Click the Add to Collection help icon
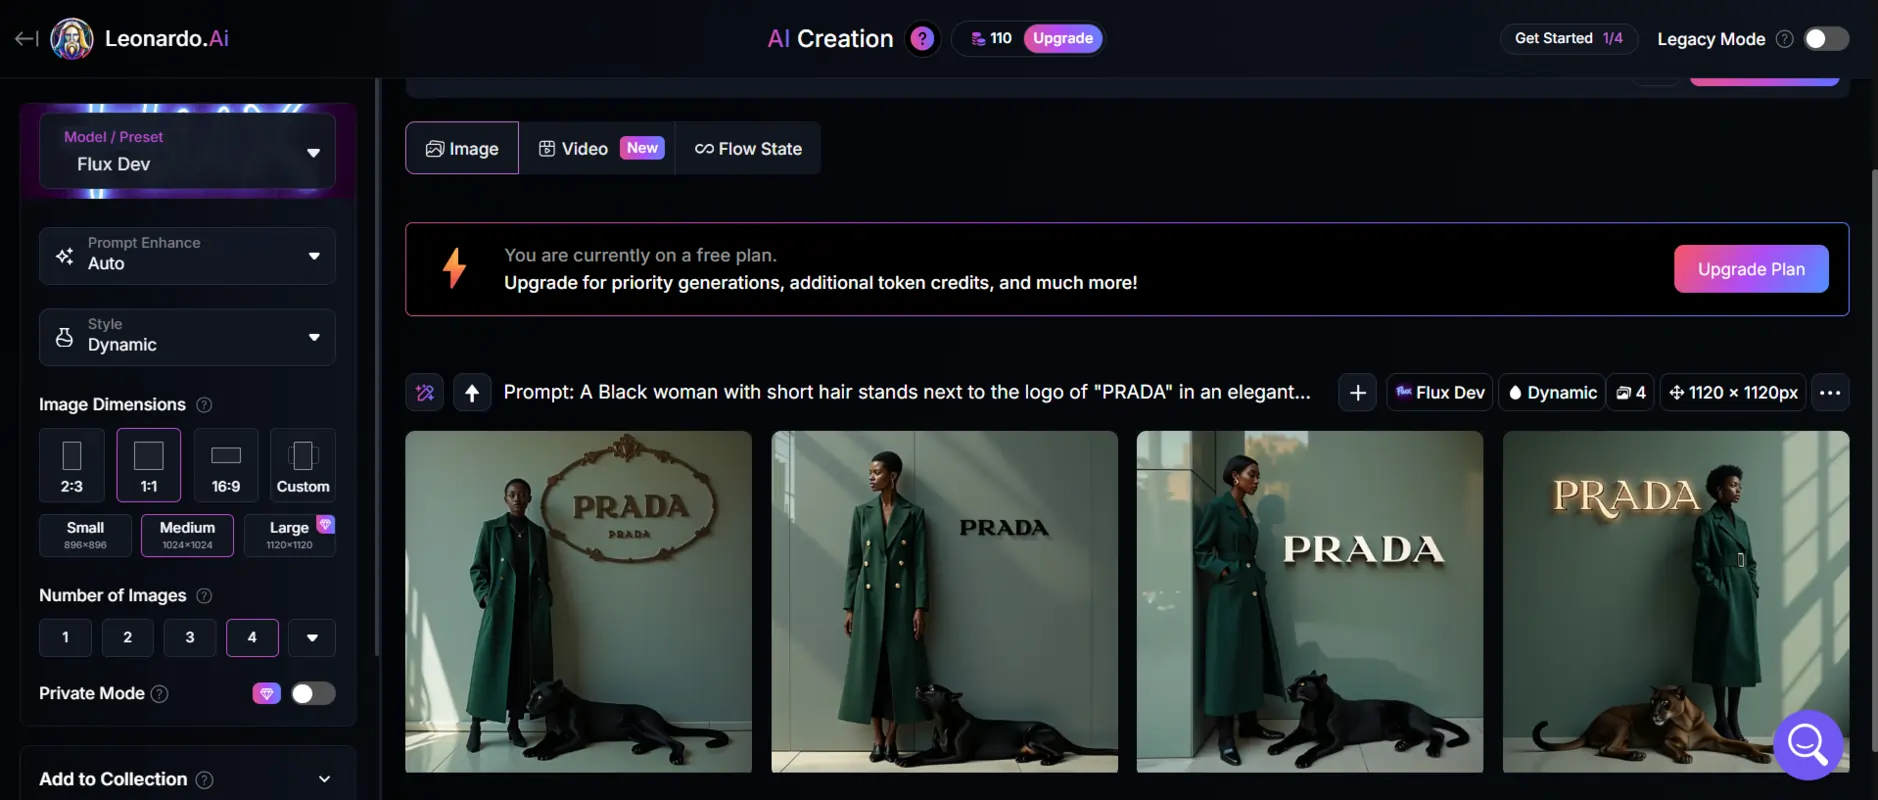The height and width of the screenshot is (800, 1878). 204,780
